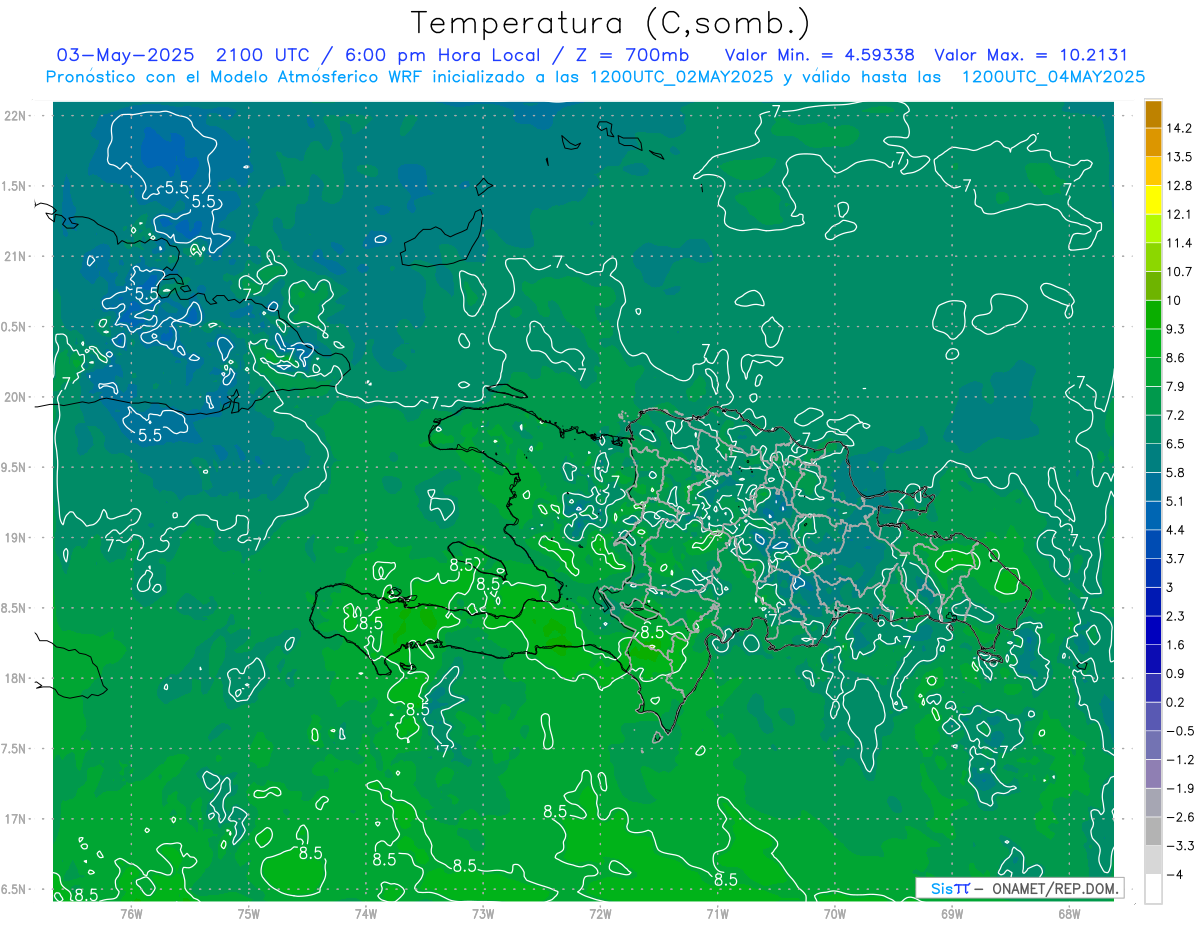Click the "18N" latitude axis label
1200x927 pixels.
click(x=16, y=679)
